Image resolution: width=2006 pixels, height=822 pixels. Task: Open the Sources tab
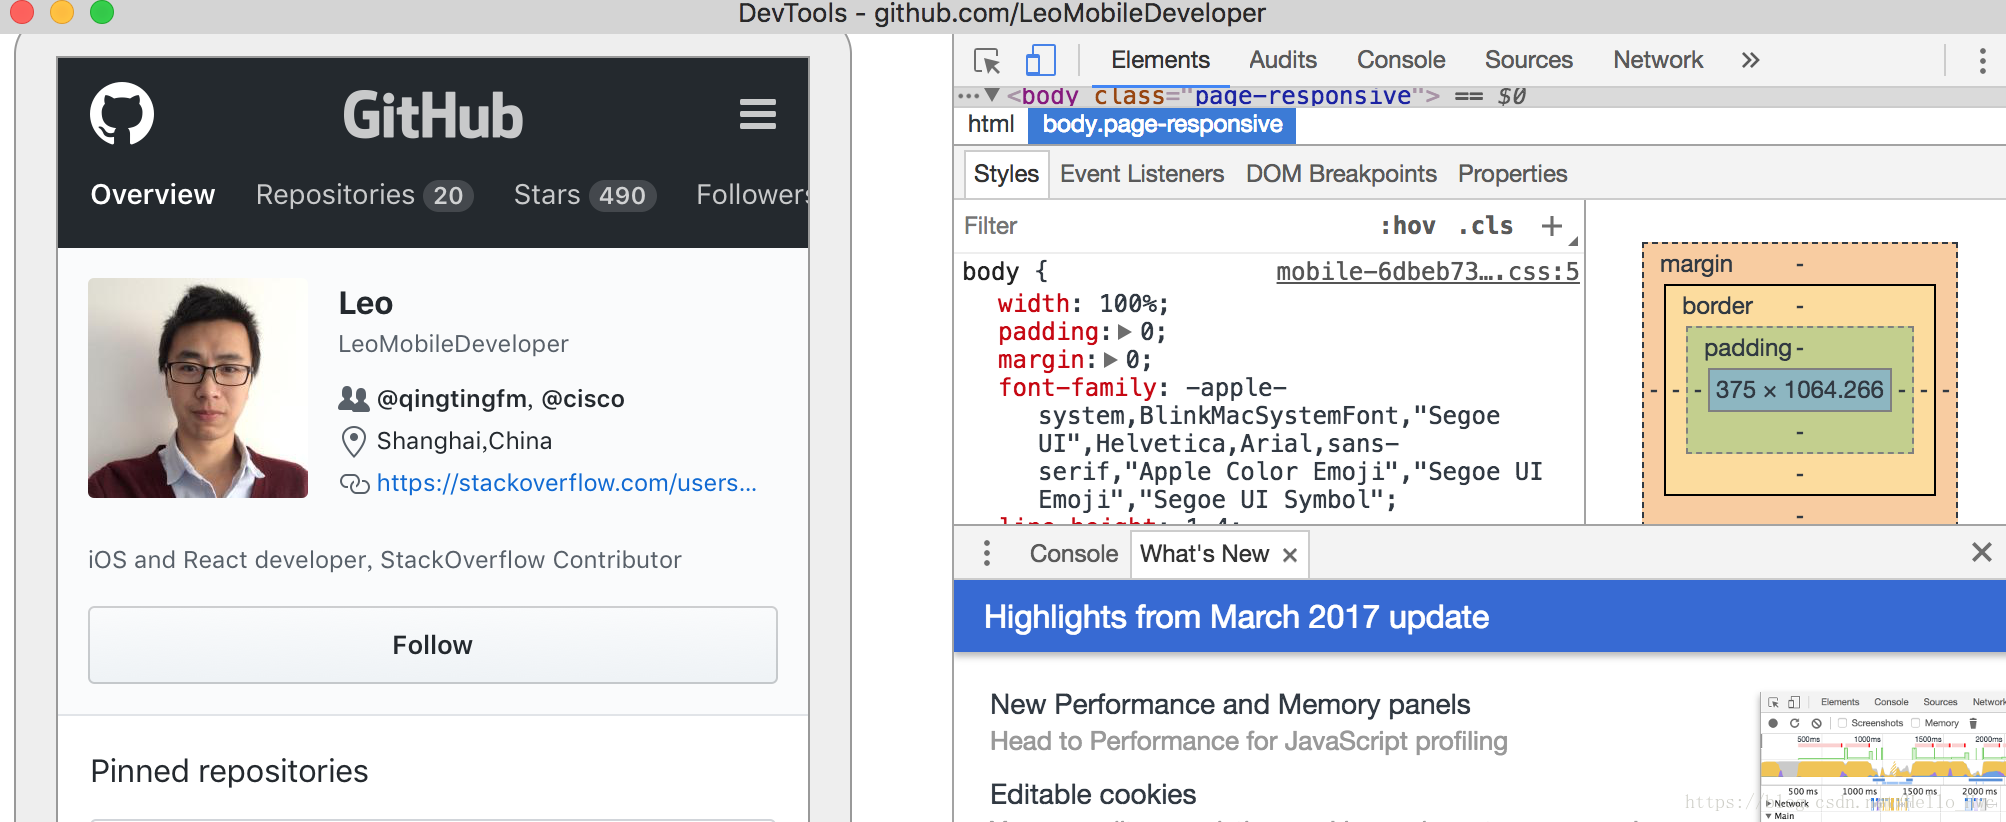click(1528, 60)
